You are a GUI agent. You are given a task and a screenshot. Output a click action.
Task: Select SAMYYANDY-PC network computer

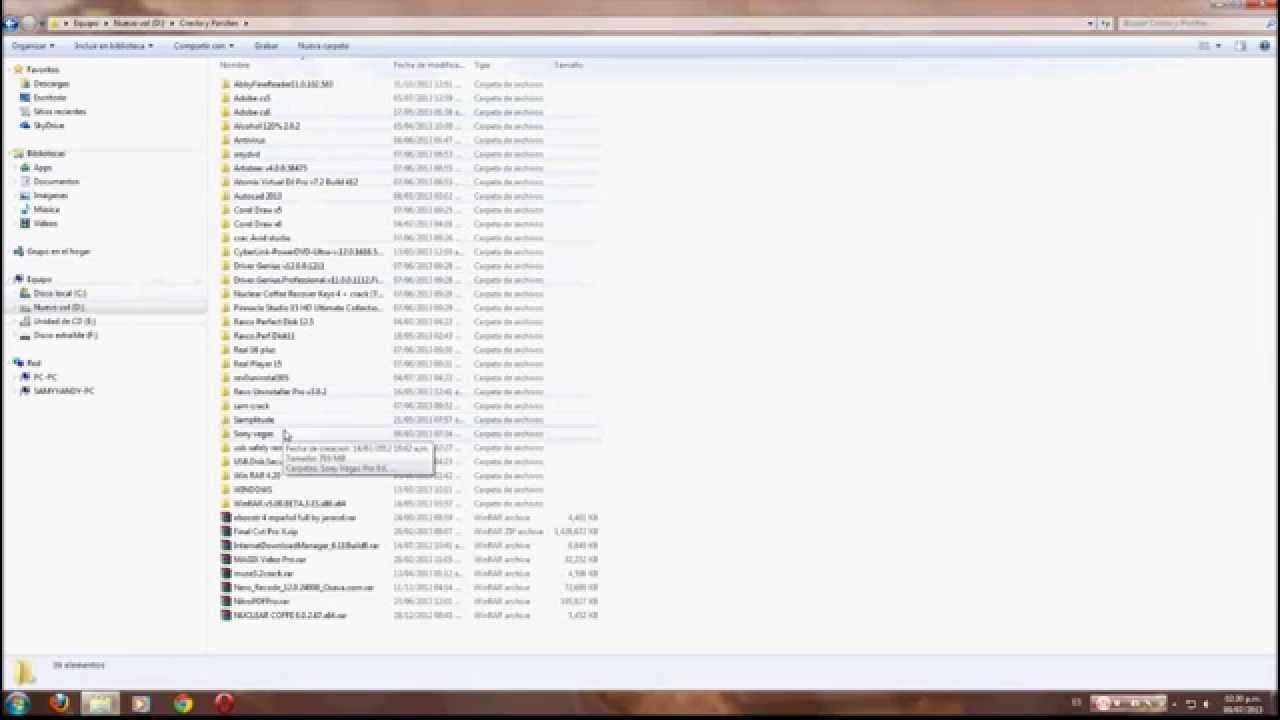(x=63, y=392)
